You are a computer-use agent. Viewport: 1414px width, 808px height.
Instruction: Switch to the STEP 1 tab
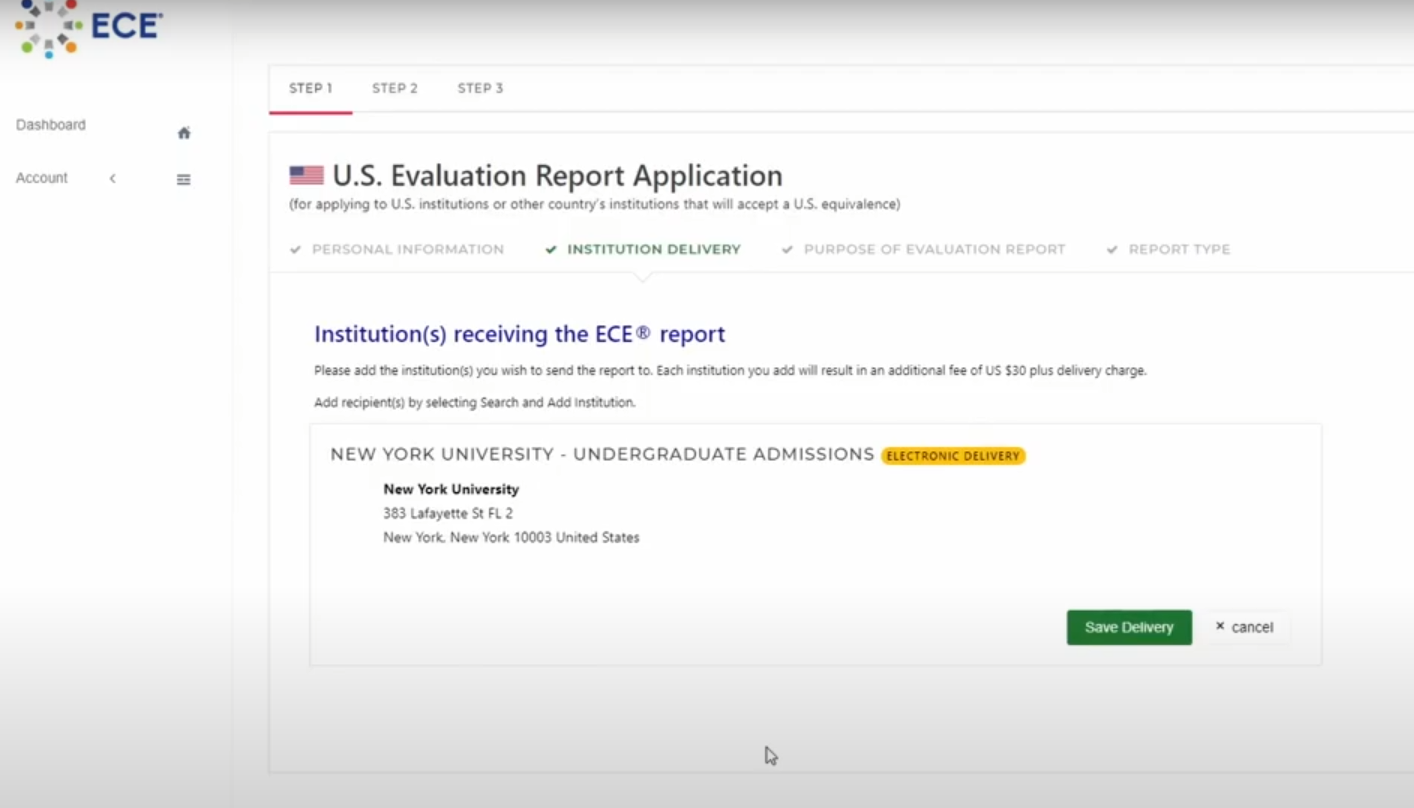tap(311, 88)
